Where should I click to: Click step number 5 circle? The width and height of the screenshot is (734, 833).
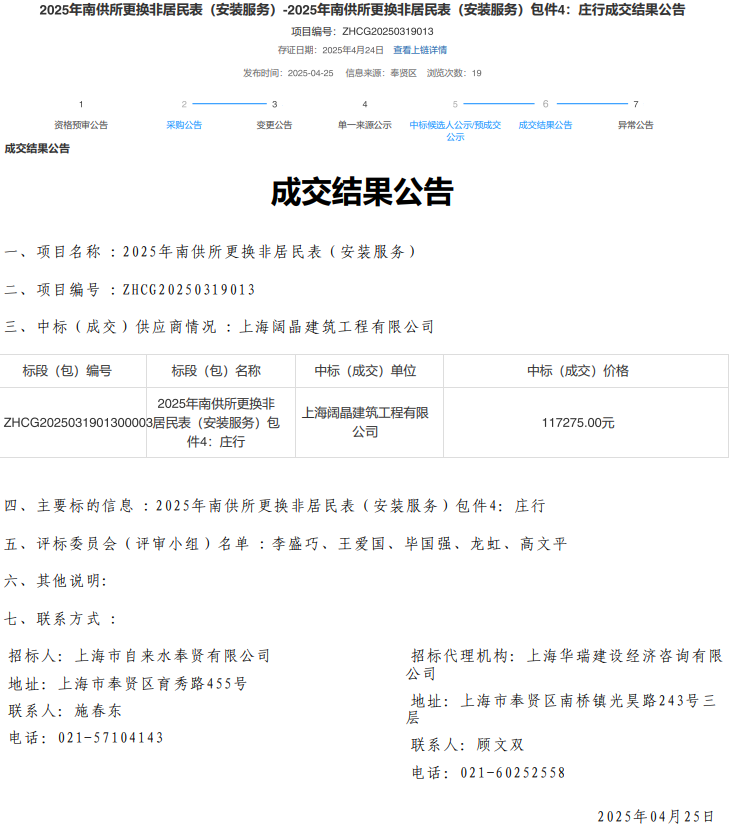(x=455, y=104)
